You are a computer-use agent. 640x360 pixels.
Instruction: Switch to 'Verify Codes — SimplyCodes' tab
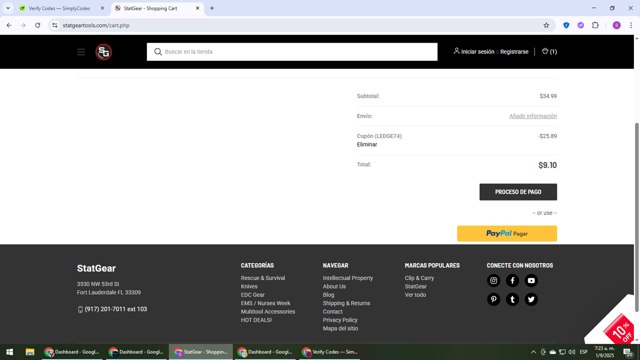tap(59, 8)
